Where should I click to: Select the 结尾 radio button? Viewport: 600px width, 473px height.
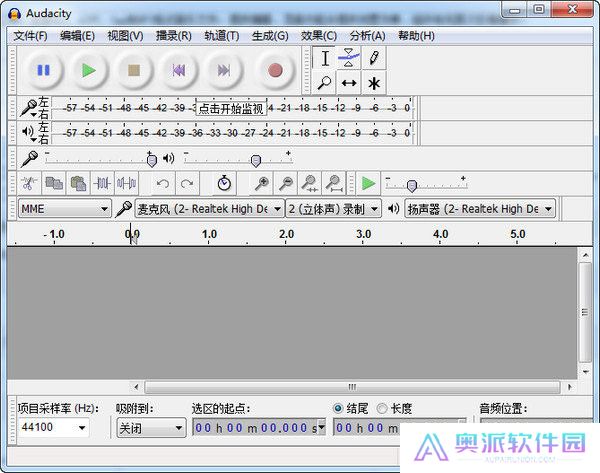point(338,408)
